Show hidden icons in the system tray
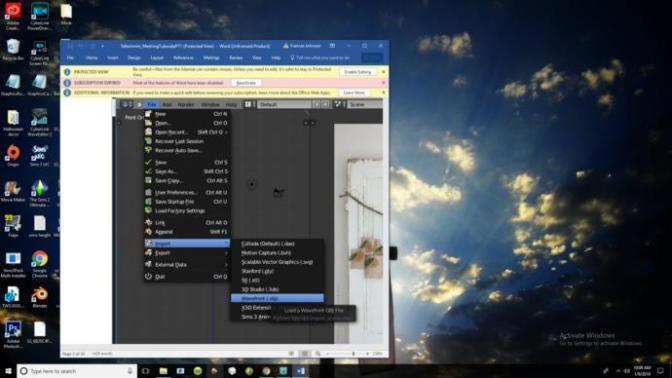The image size is (672, 378). (618, 371)
